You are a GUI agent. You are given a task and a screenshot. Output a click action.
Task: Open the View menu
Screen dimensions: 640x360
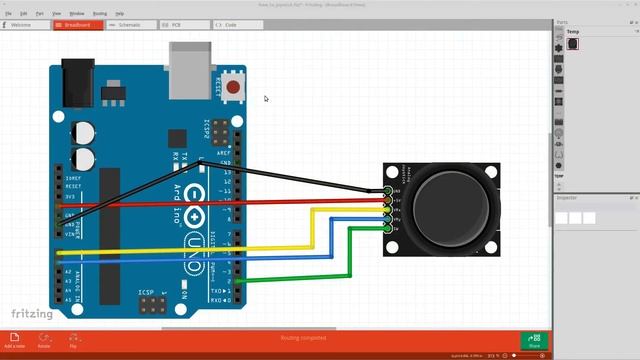pyautogui.click(x=56, y=13)
